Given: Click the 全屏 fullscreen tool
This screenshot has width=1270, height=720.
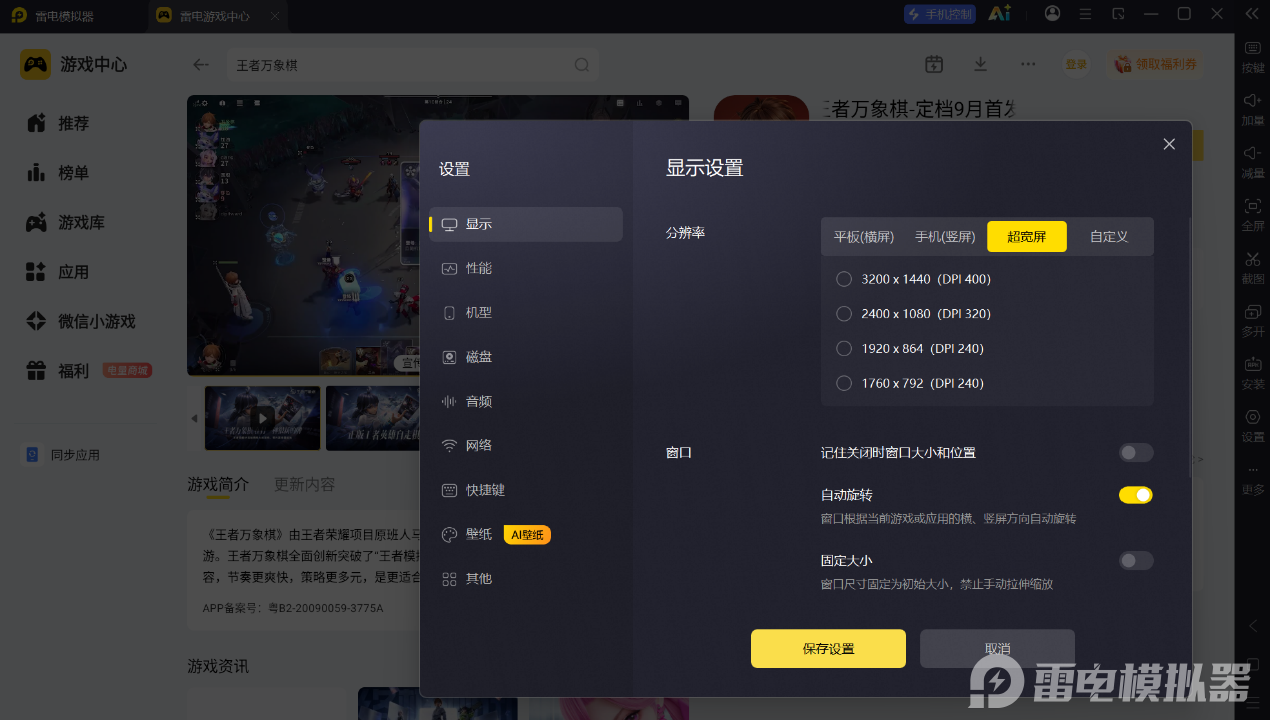Looking at the screenshot, I should [x=1252, y=214].
